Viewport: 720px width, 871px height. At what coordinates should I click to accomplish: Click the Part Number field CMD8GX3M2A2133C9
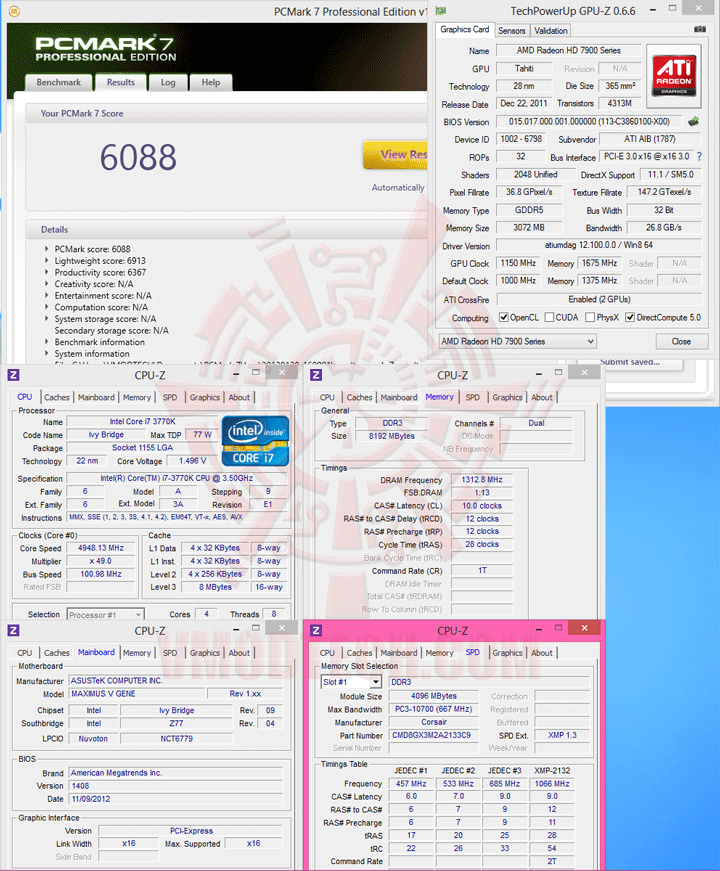coord(432,735)
